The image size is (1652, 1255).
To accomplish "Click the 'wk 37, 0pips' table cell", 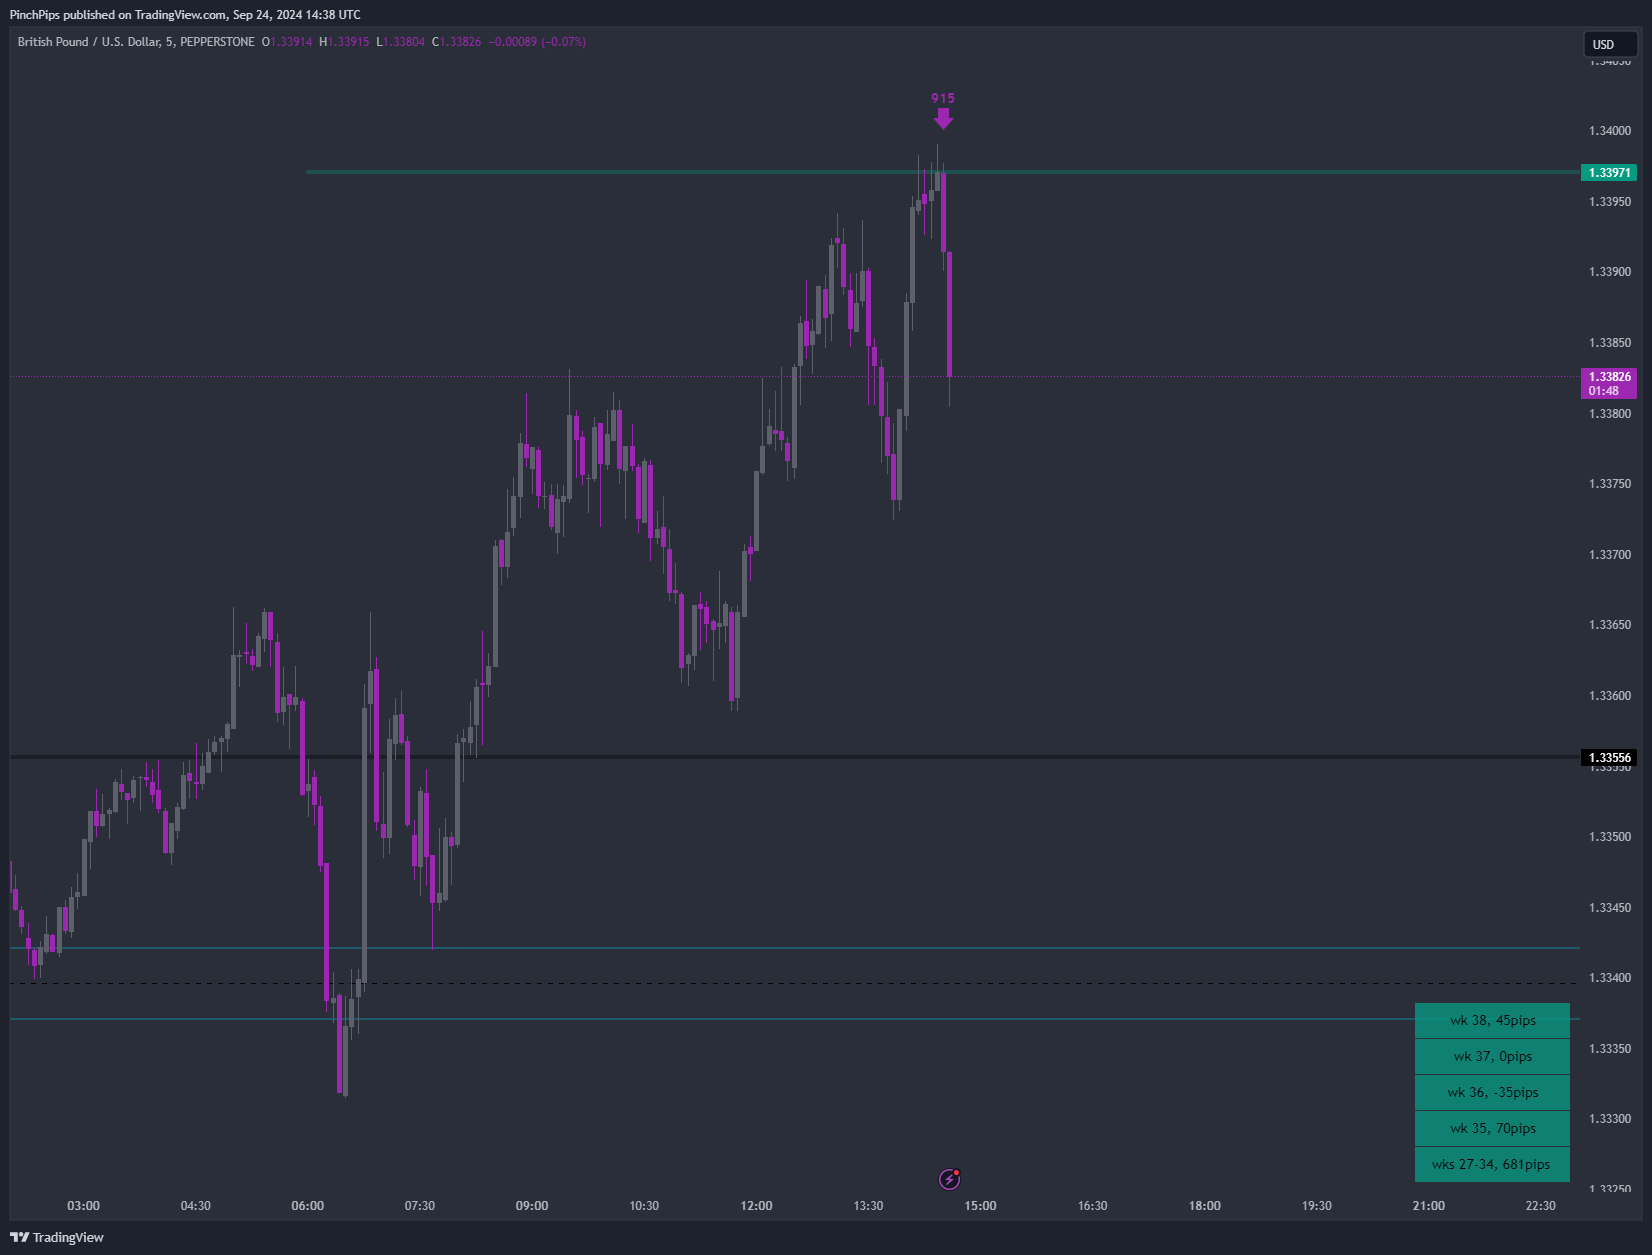I will 1492,1057.
